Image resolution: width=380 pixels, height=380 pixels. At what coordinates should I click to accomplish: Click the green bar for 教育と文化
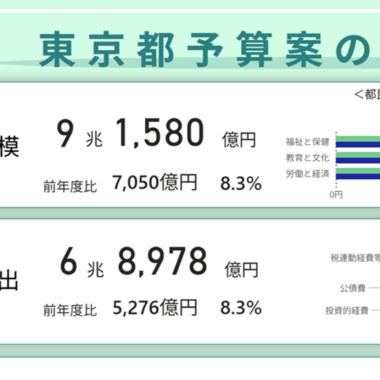[358, 155]
